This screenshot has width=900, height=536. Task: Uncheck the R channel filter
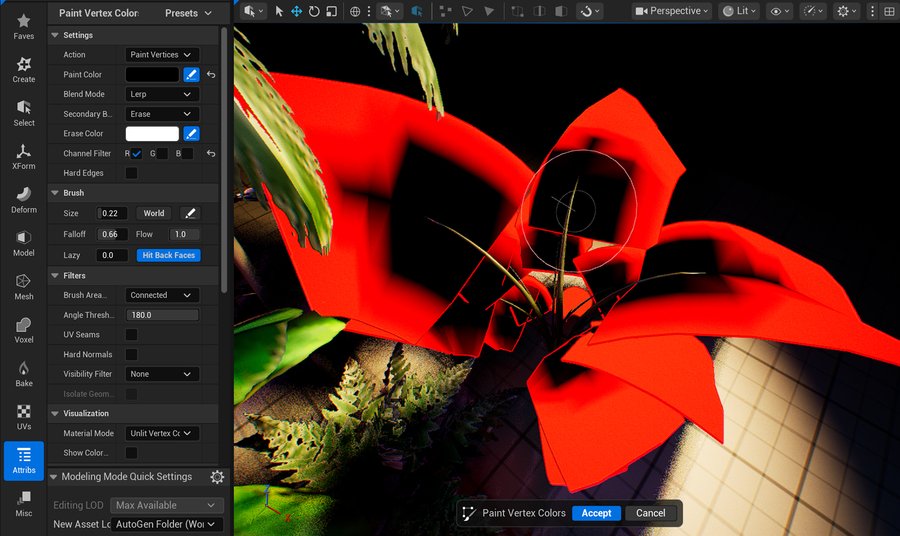137,154
